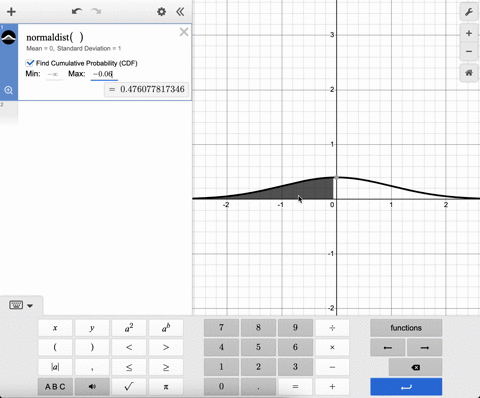This screenshot has height=398, width=480.
Task: Tap the left parenthesis key
Action: click(55, 347)
